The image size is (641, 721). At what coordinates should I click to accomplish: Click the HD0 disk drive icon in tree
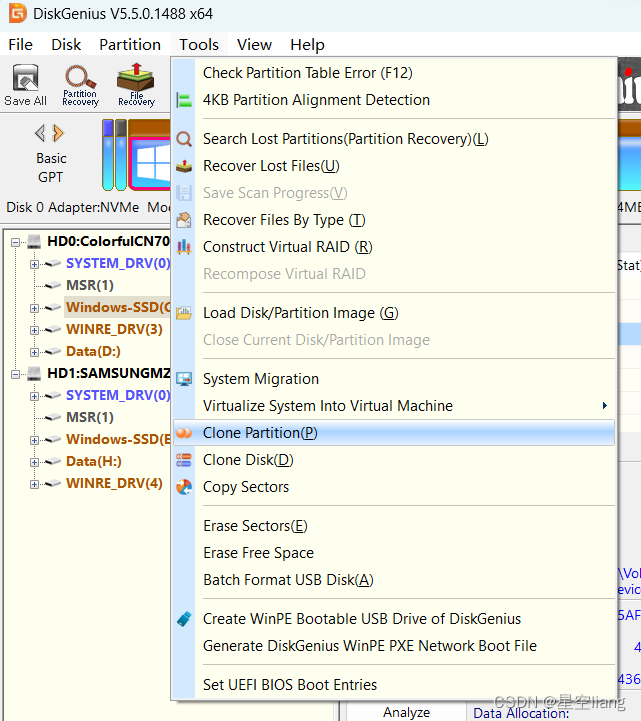(34, 241)
